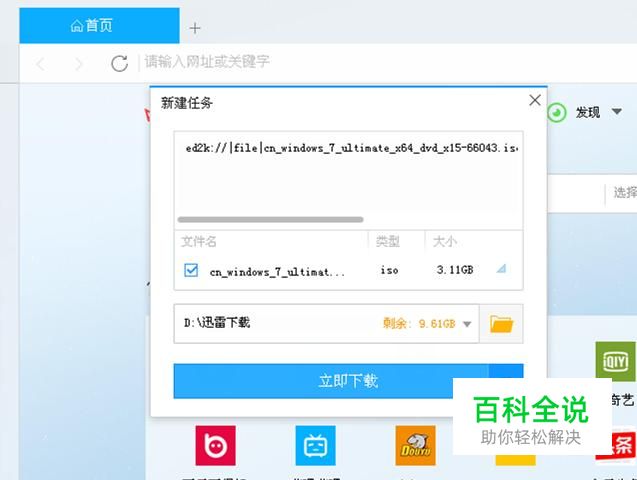Viewport: 637px width, 480px height.
Task: Focus the address bar 请输入网址或关键字
Action: (206, 61)
